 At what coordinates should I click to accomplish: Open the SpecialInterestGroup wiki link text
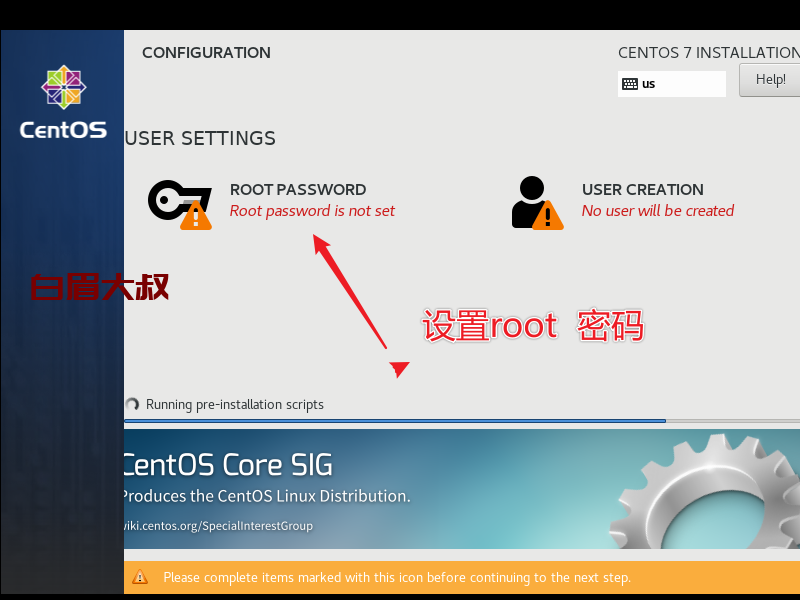coord(218,526)
